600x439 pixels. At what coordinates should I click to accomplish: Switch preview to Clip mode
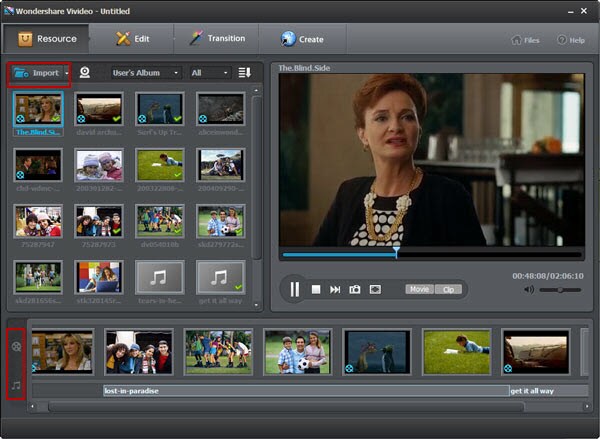point(448,289)
